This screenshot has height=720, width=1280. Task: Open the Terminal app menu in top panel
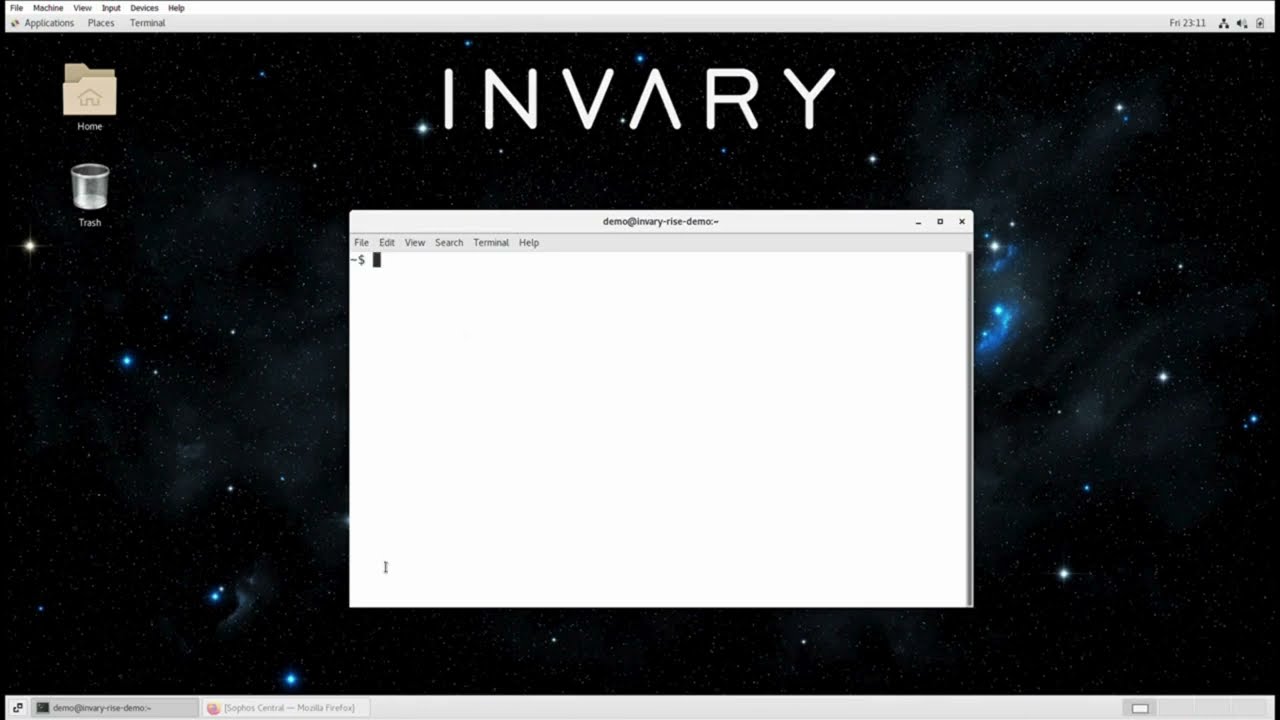pyautogui.click(x=147, y=23)
